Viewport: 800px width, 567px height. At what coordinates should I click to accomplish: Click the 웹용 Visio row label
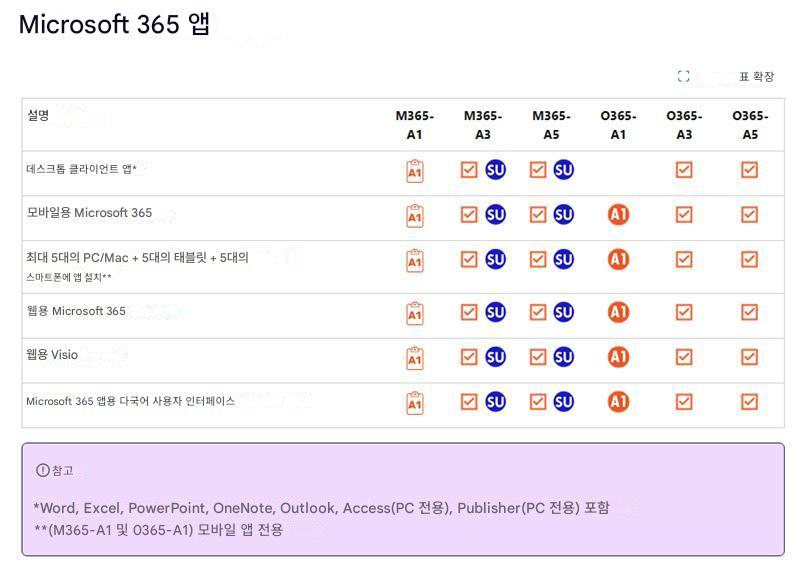[52, 354]
